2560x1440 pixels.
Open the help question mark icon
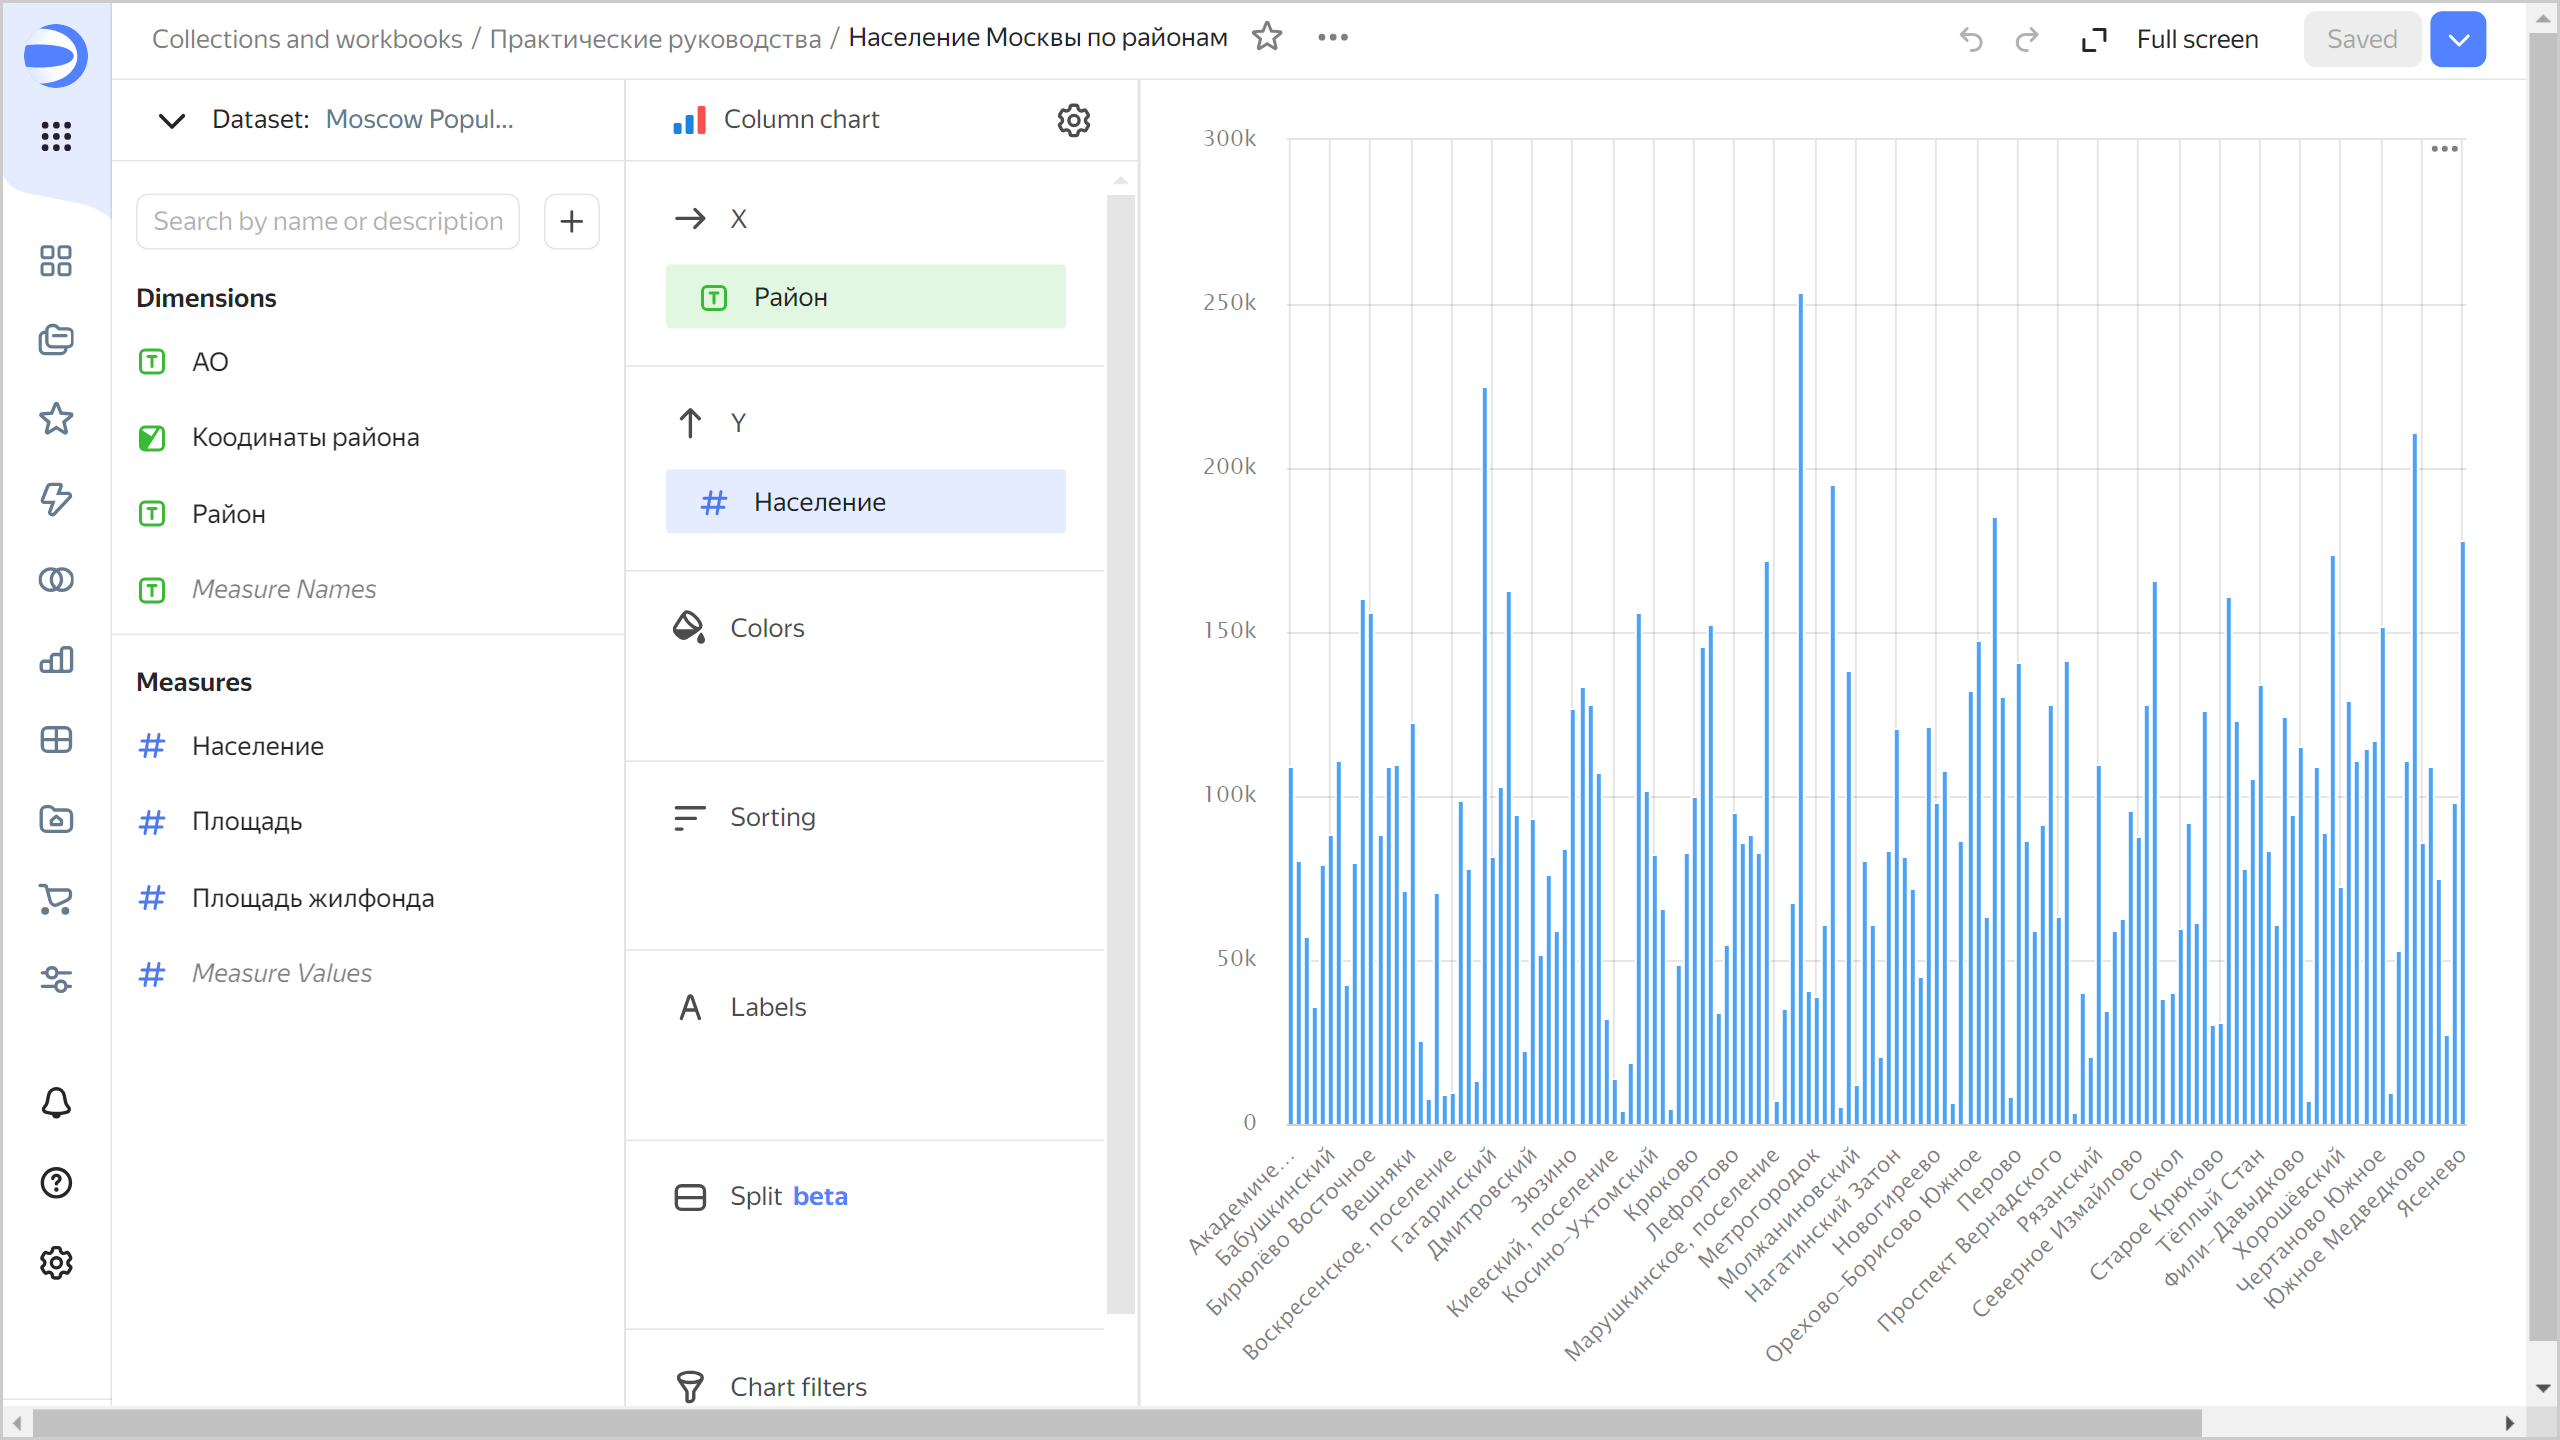56,1183
